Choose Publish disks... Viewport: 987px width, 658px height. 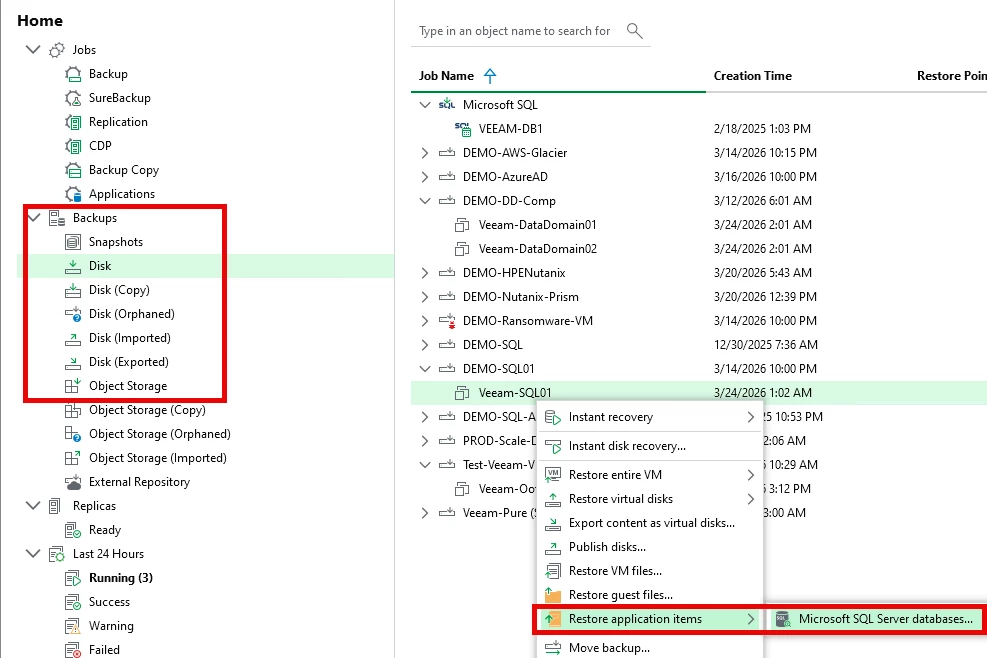(x=650, y=547)
